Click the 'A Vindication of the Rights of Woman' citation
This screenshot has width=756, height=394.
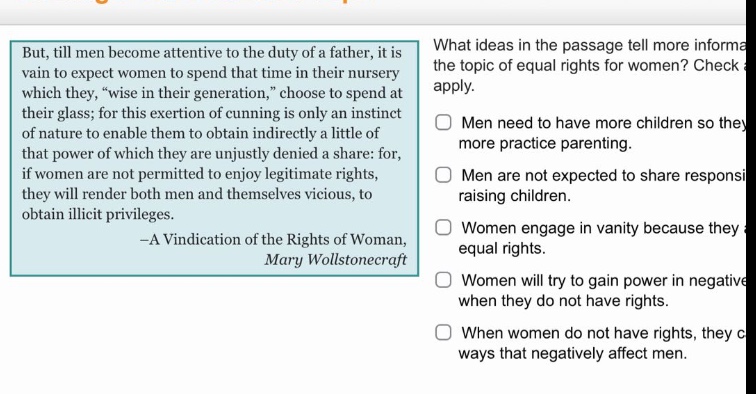(x=273, y=240)
